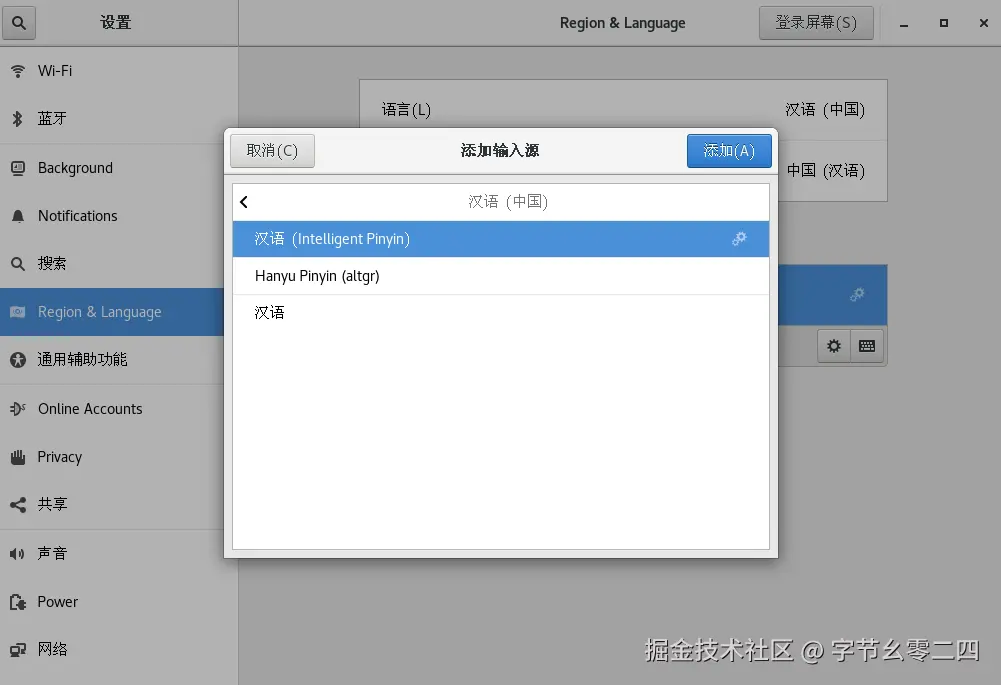Viewport: 1001px width, 685px height.
Task: Click the 添加(A) add button
Action: [729, 151]
